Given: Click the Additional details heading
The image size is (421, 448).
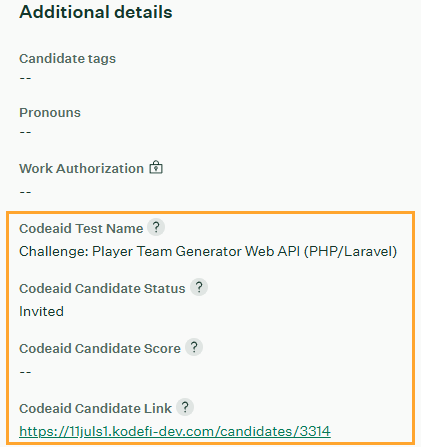Looking at the screenshot, I should click(x=96, y=12).
